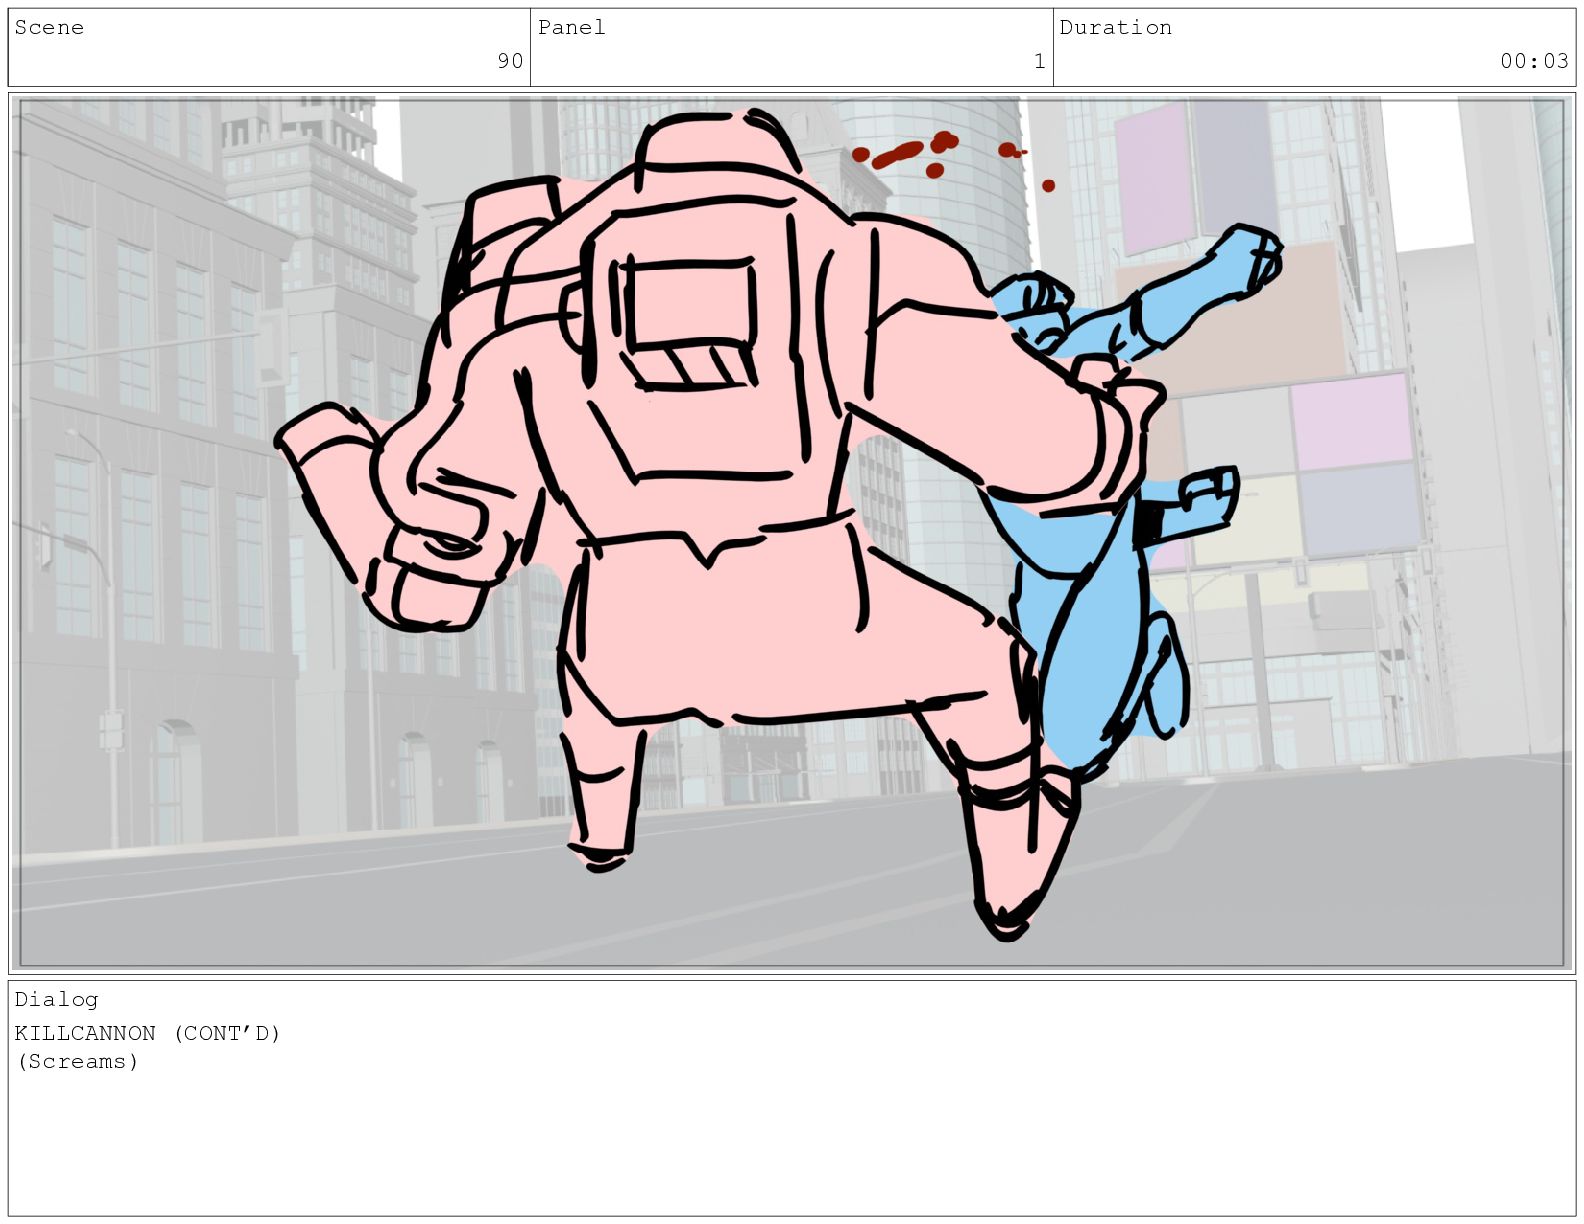Click the (Screams) dialog text

pos(77,1061)
